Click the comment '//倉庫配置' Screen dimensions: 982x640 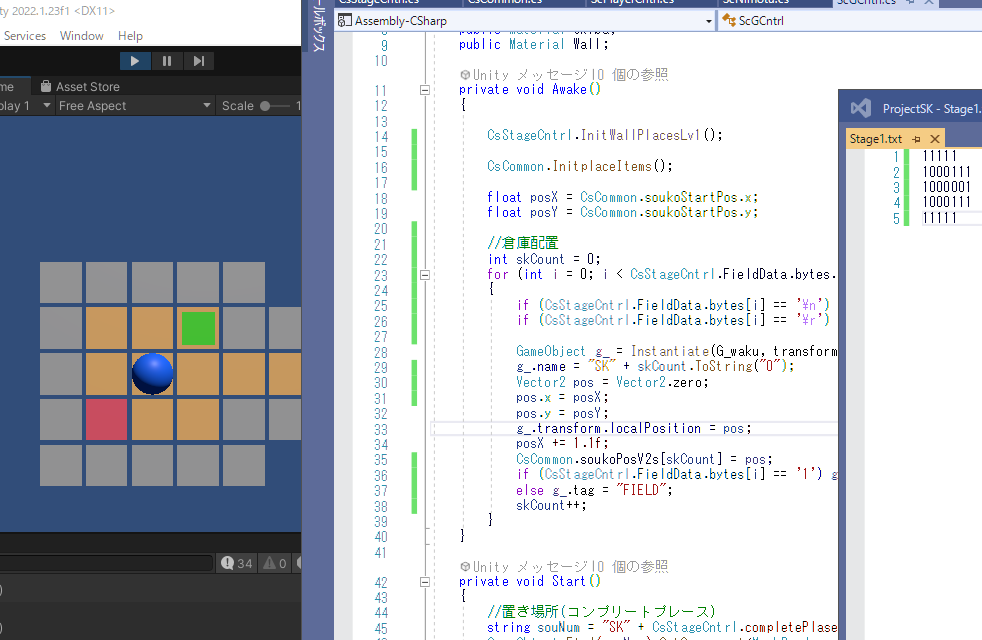pyautogui.click(x=522, y=243)
